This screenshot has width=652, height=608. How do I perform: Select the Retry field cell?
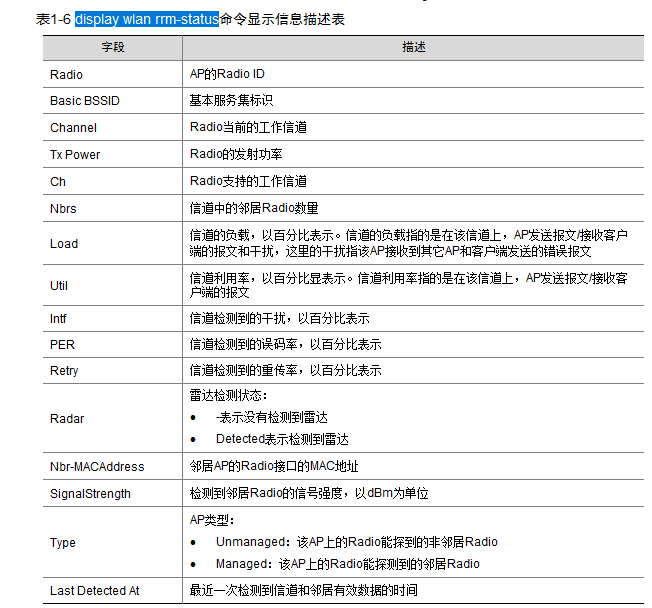coord(113,371)
